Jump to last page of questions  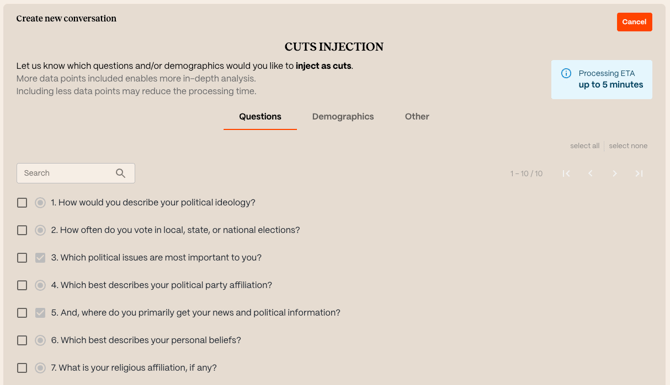point(639,173)
